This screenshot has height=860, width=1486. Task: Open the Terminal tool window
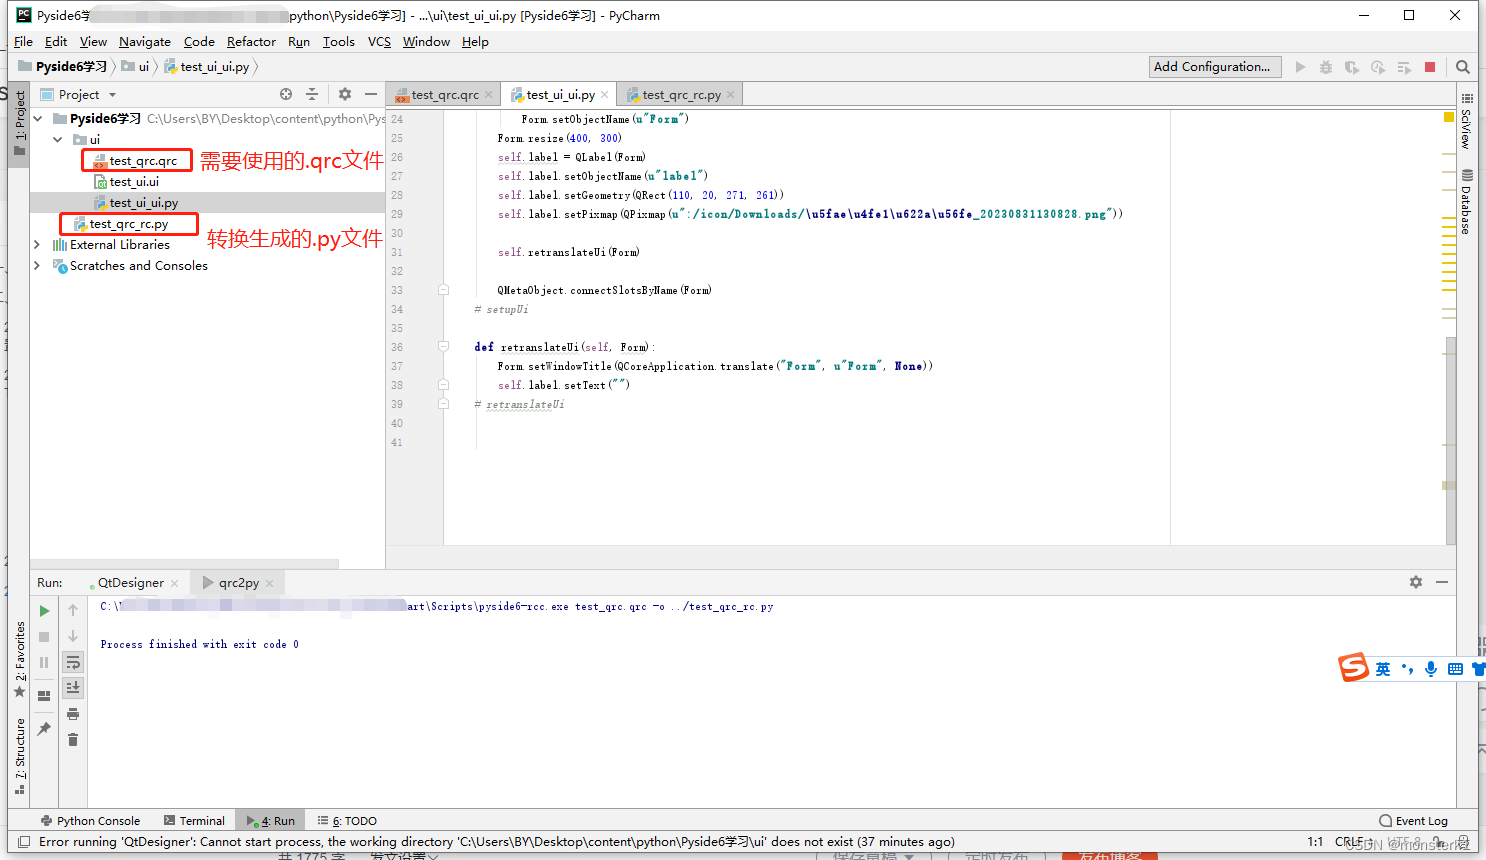point(194,821)
